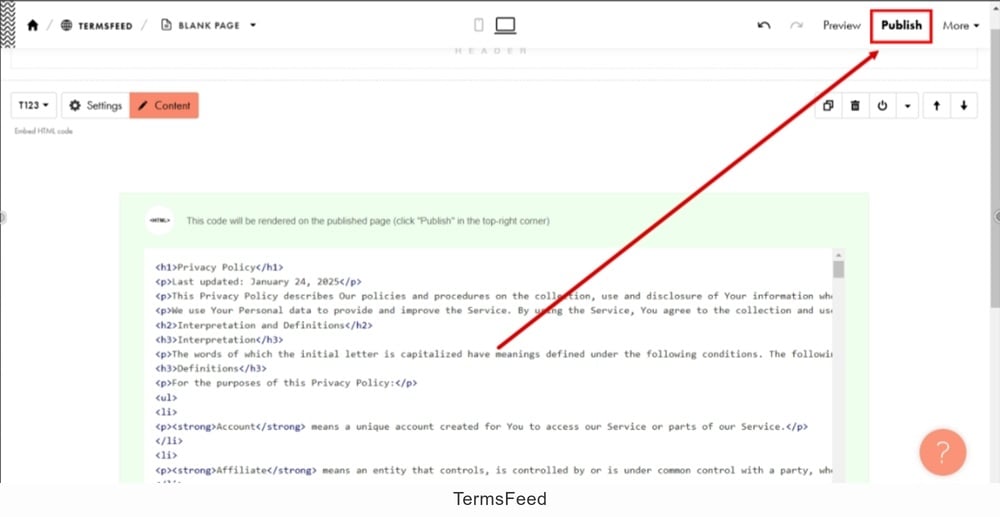Expand the T123 block dropdown
The width and height of the screenshot is (1000, 517).
pyautogui.click(x=34, y=105)
